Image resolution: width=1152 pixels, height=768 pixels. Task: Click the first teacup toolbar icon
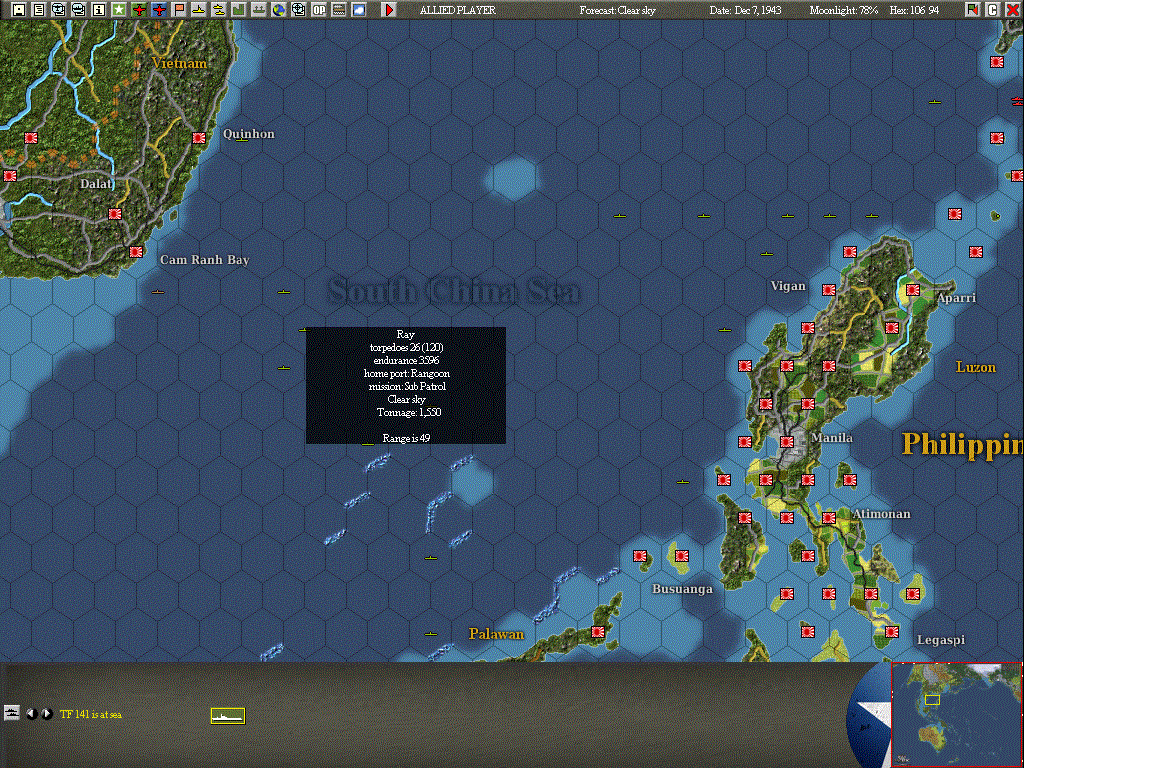click(x=59, y=10)
